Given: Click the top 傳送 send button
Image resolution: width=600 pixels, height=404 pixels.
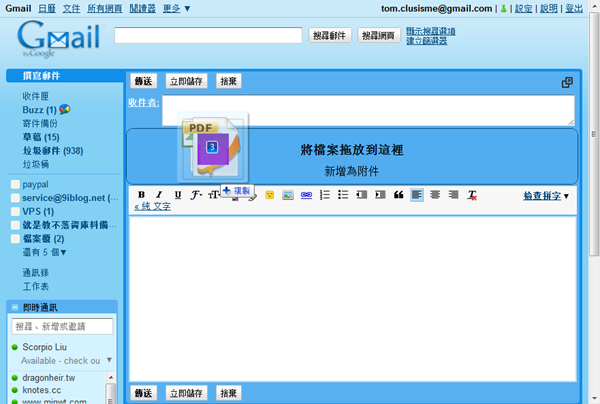Looking at the screenshot, I should coord(143,81).
